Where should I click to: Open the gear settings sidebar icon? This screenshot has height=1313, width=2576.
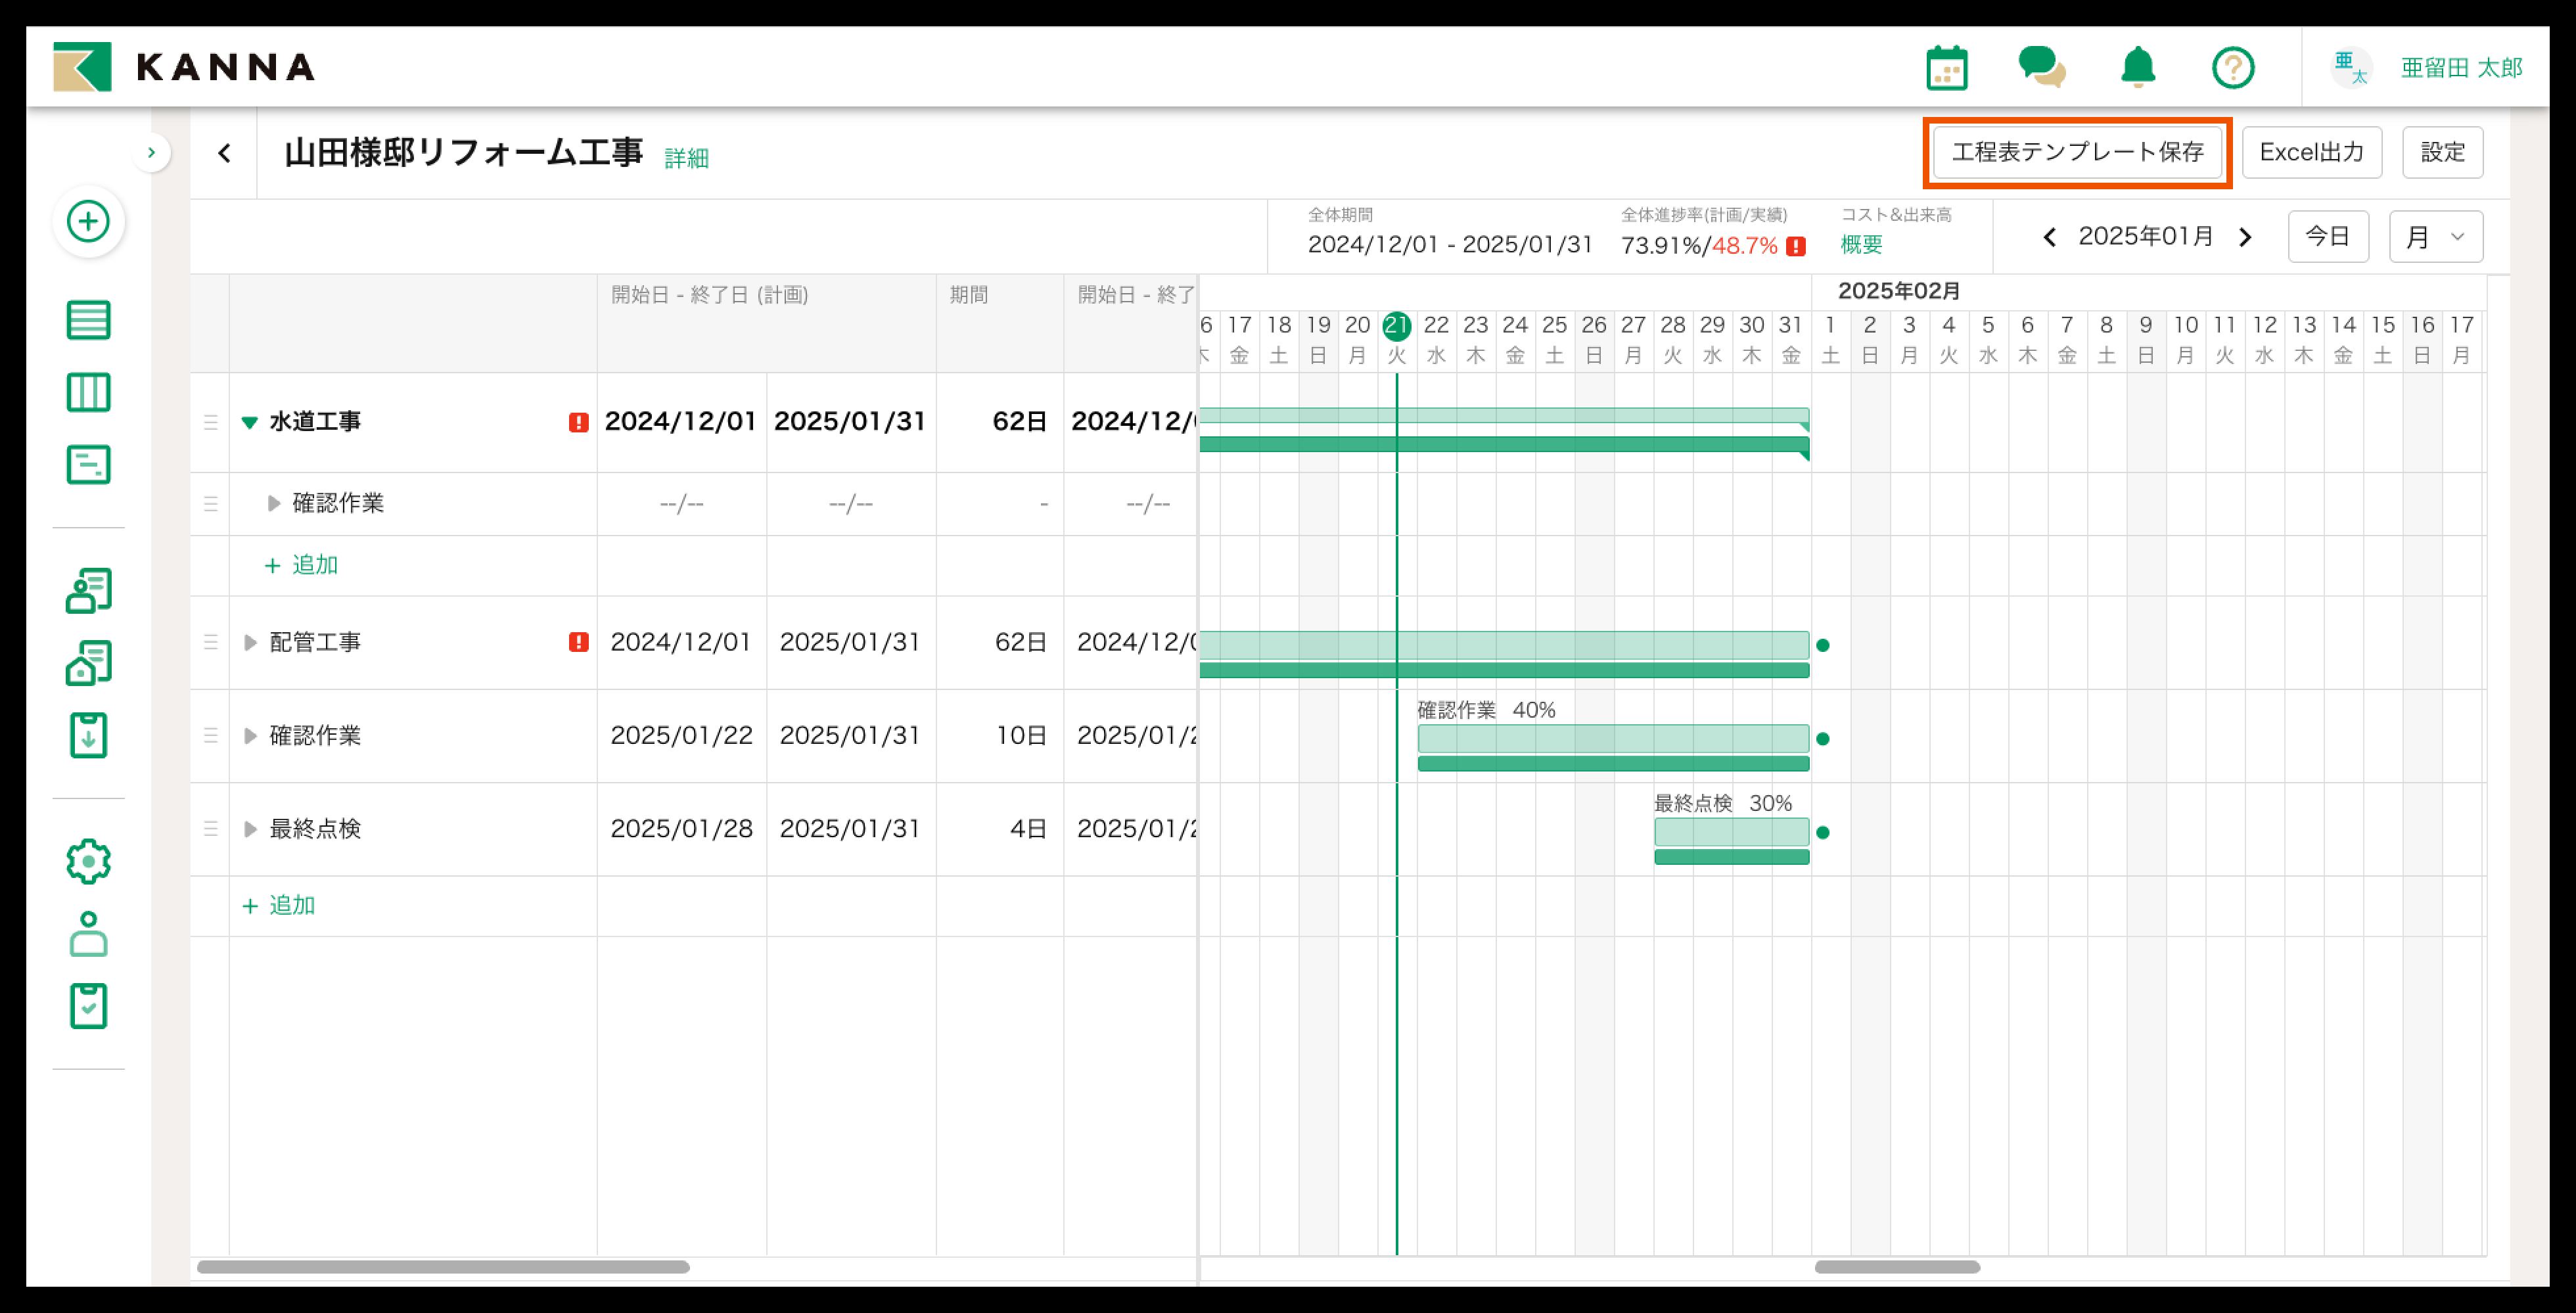pos(88,861)
